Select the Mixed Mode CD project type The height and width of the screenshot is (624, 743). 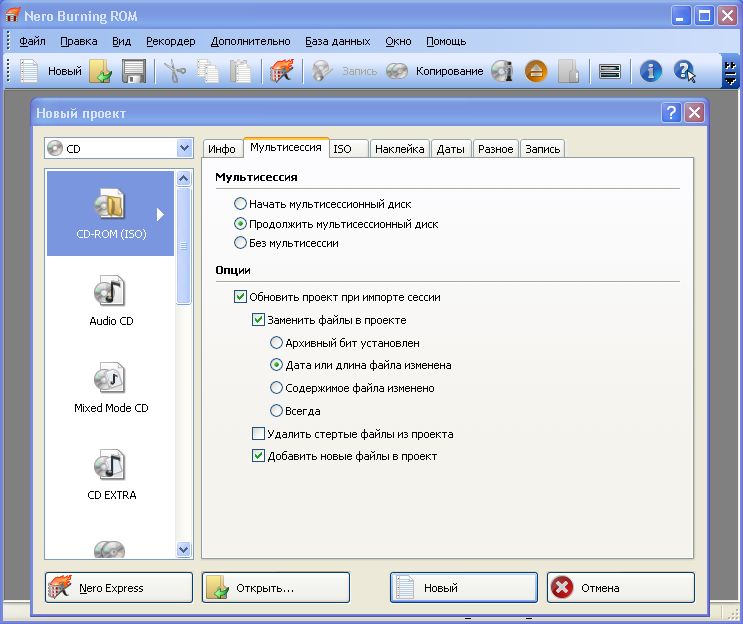pos(111,388)
